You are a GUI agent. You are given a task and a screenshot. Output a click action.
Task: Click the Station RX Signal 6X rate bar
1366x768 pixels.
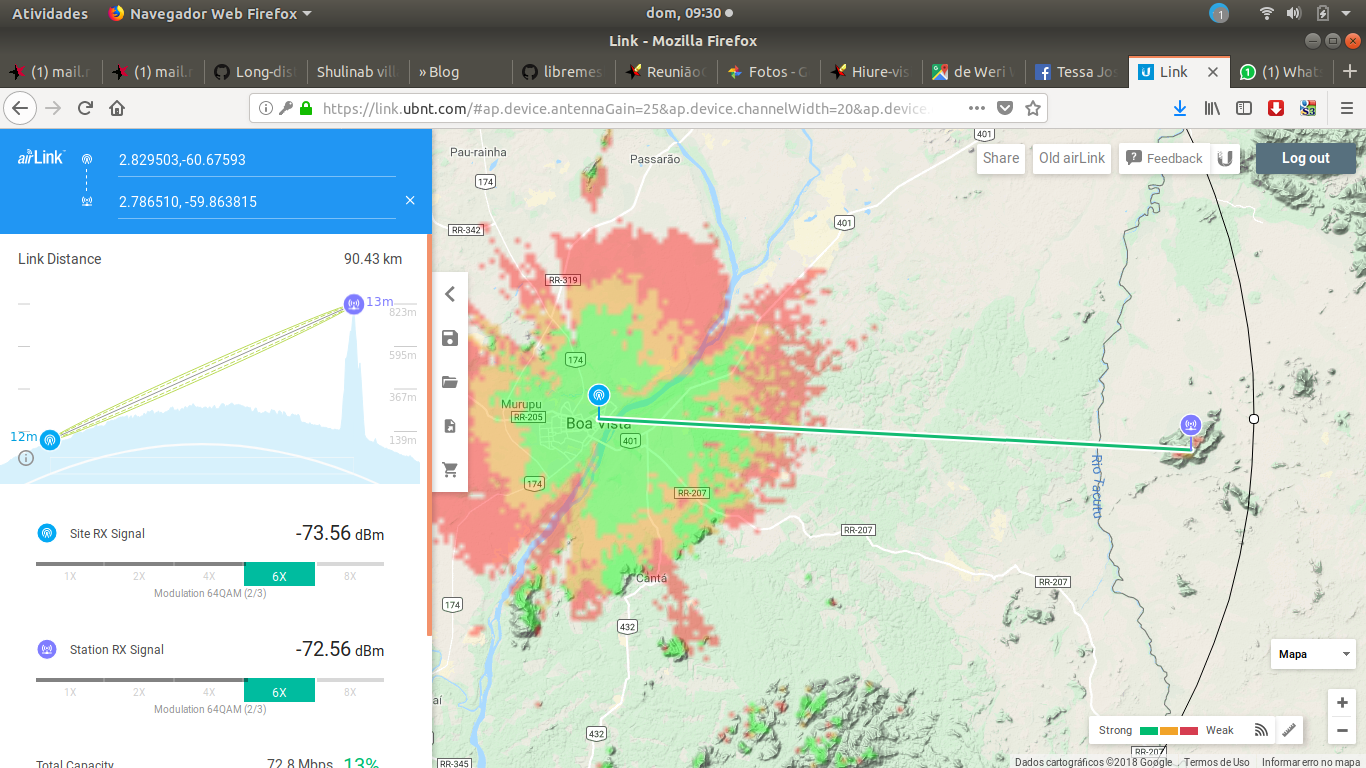tap(279, 691)
